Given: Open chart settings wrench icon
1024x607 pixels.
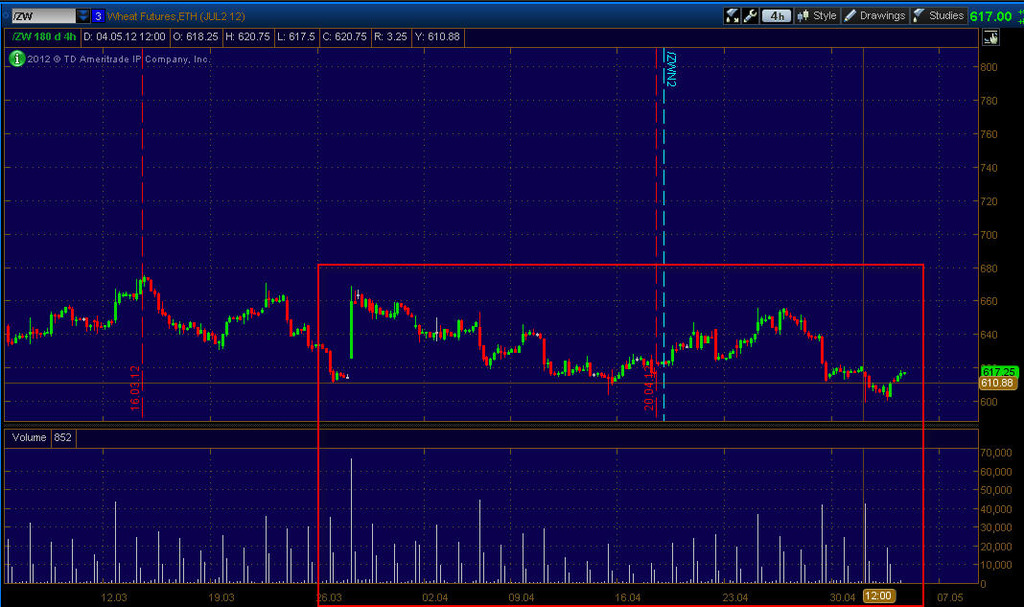Looking at the screenshot, I should [750, 16].
